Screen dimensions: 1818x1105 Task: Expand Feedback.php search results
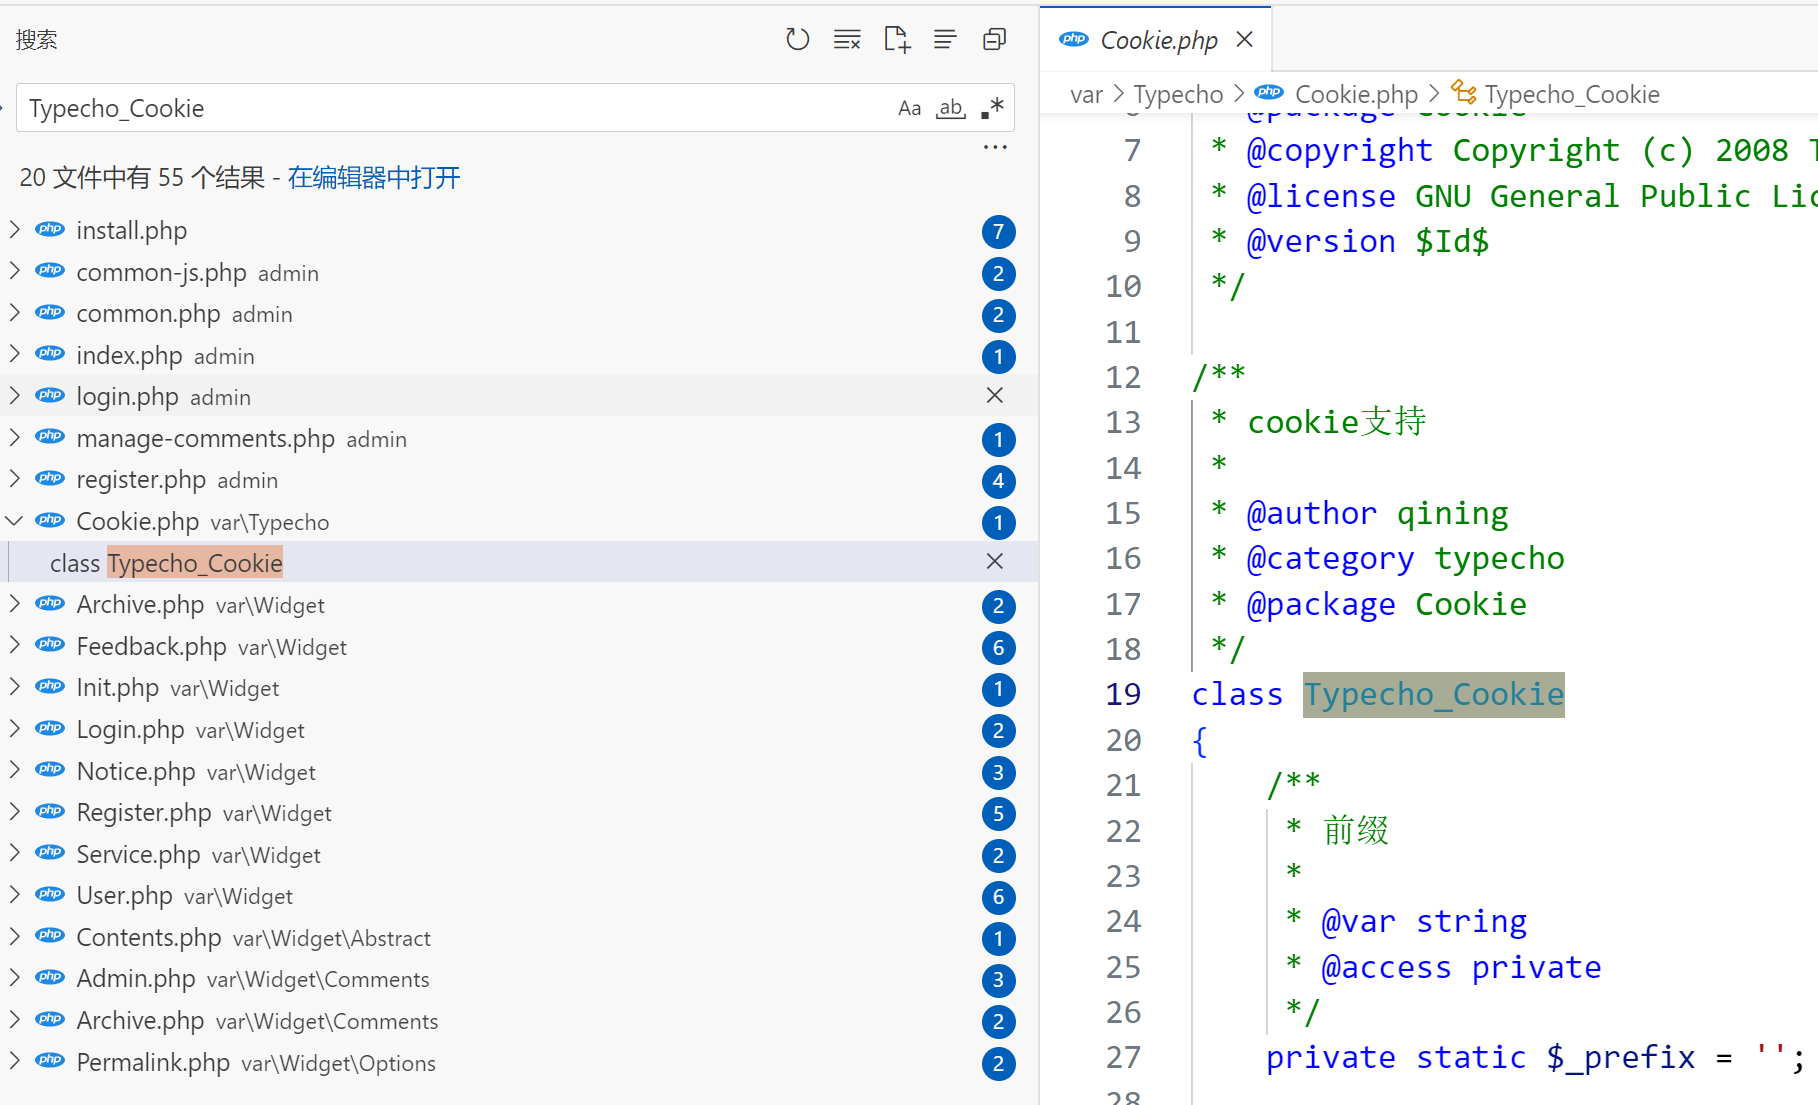15,646
